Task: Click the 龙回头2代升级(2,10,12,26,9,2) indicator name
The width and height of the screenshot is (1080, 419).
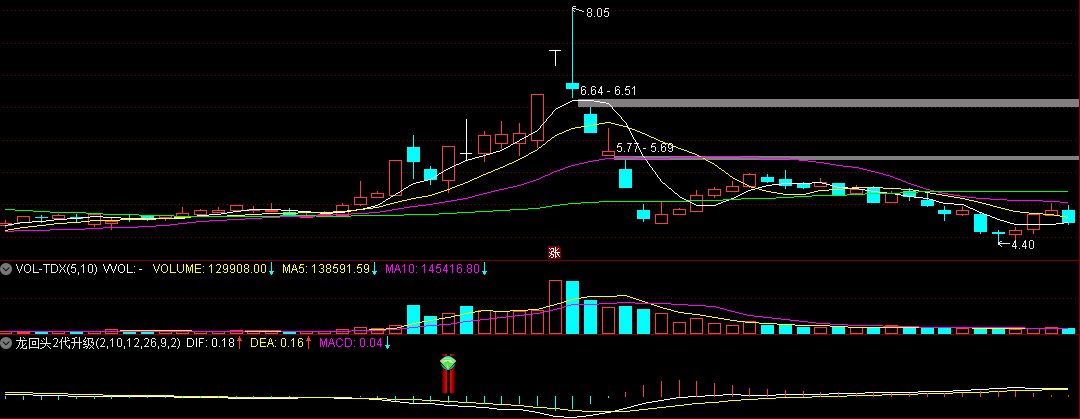Action: 98,343
